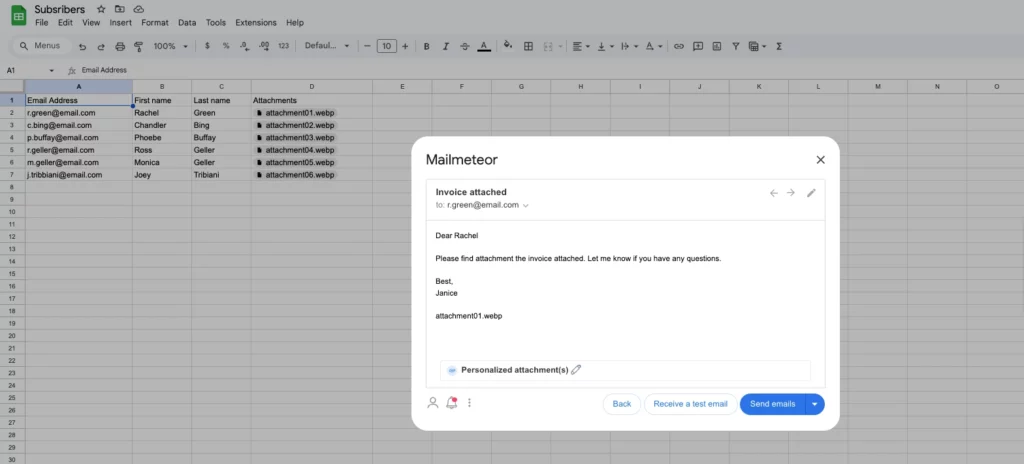The height and width of the screenshot is (464, 1024).
Task: Click the Back button in Mailmeteor
Action: point(622,404)
